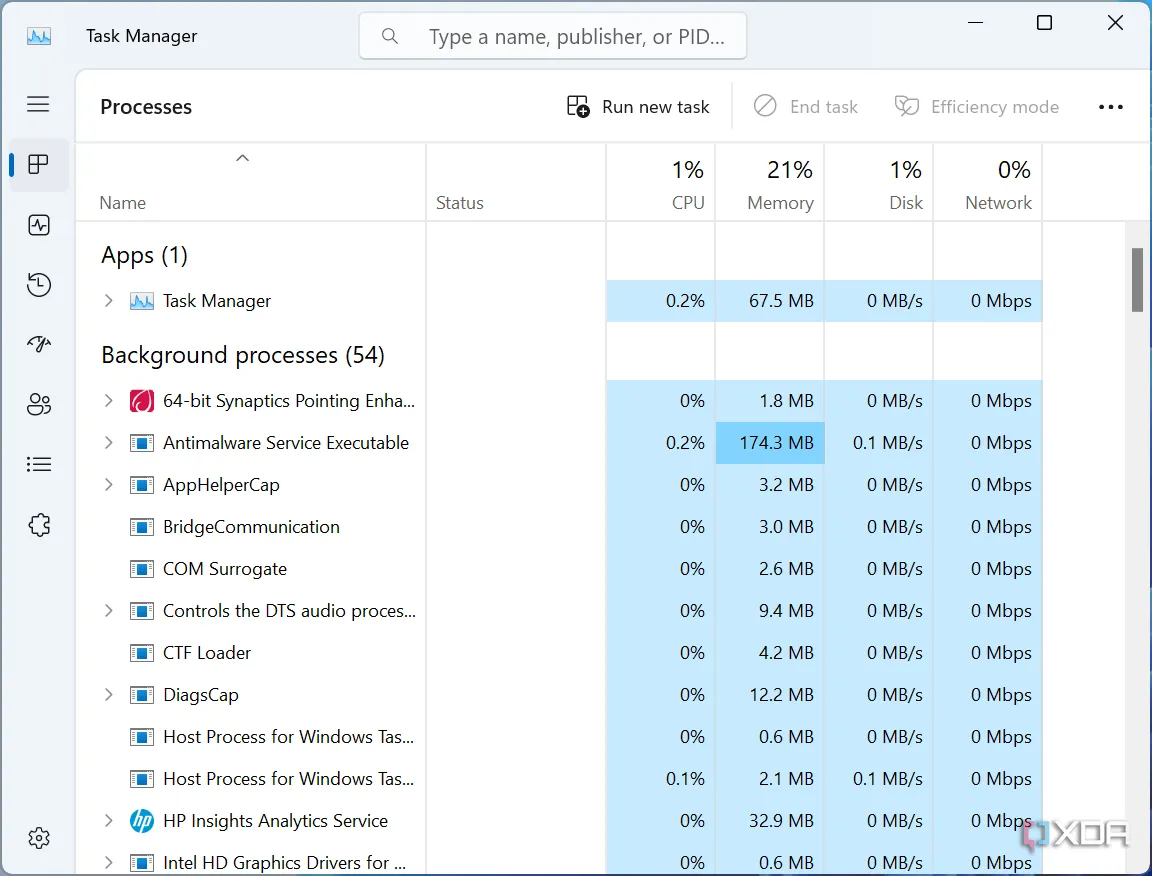Expand Antimalware Service Executable process

(x=109, y=443)
